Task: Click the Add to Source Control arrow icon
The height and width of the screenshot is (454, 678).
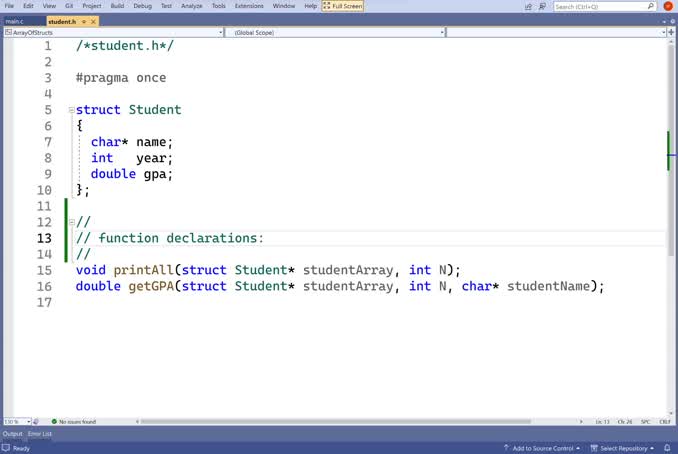Action: (507, 448)
